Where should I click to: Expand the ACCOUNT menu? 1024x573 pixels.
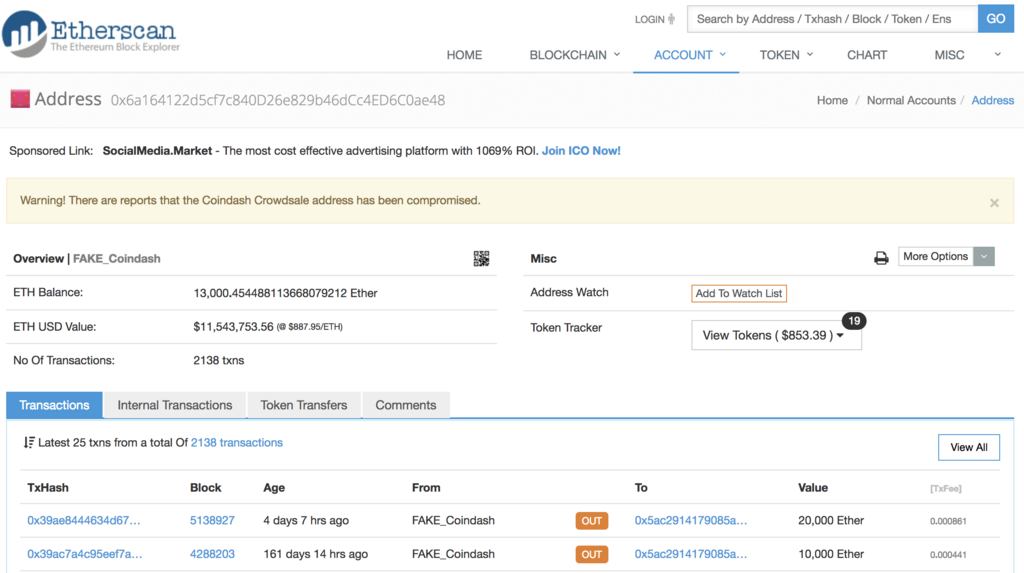(690, 56)
